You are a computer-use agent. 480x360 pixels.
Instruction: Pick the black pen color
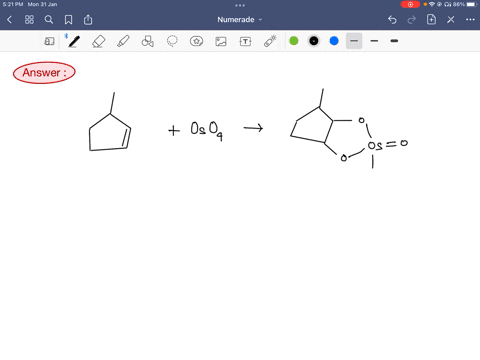pyautogui.click(x=314, y=41)
